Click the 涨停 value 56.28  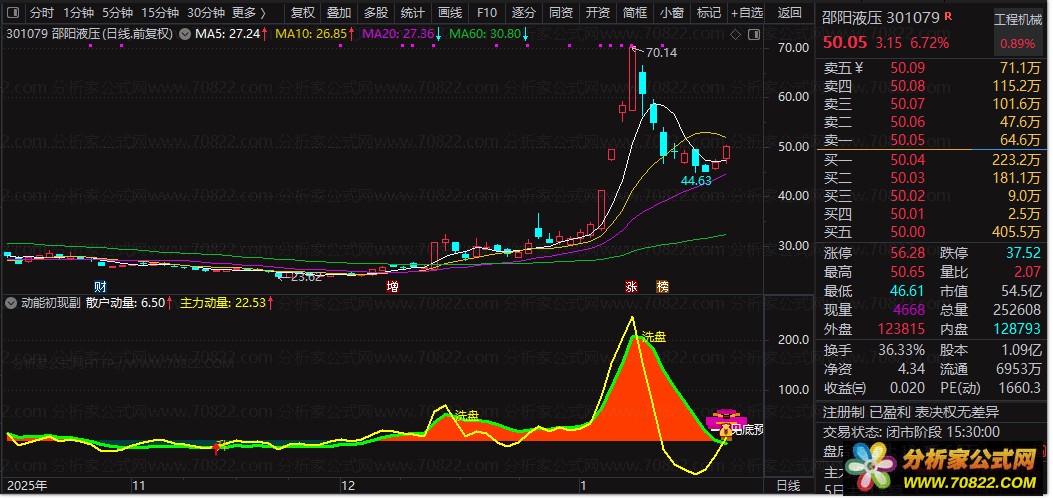[907, 253]
